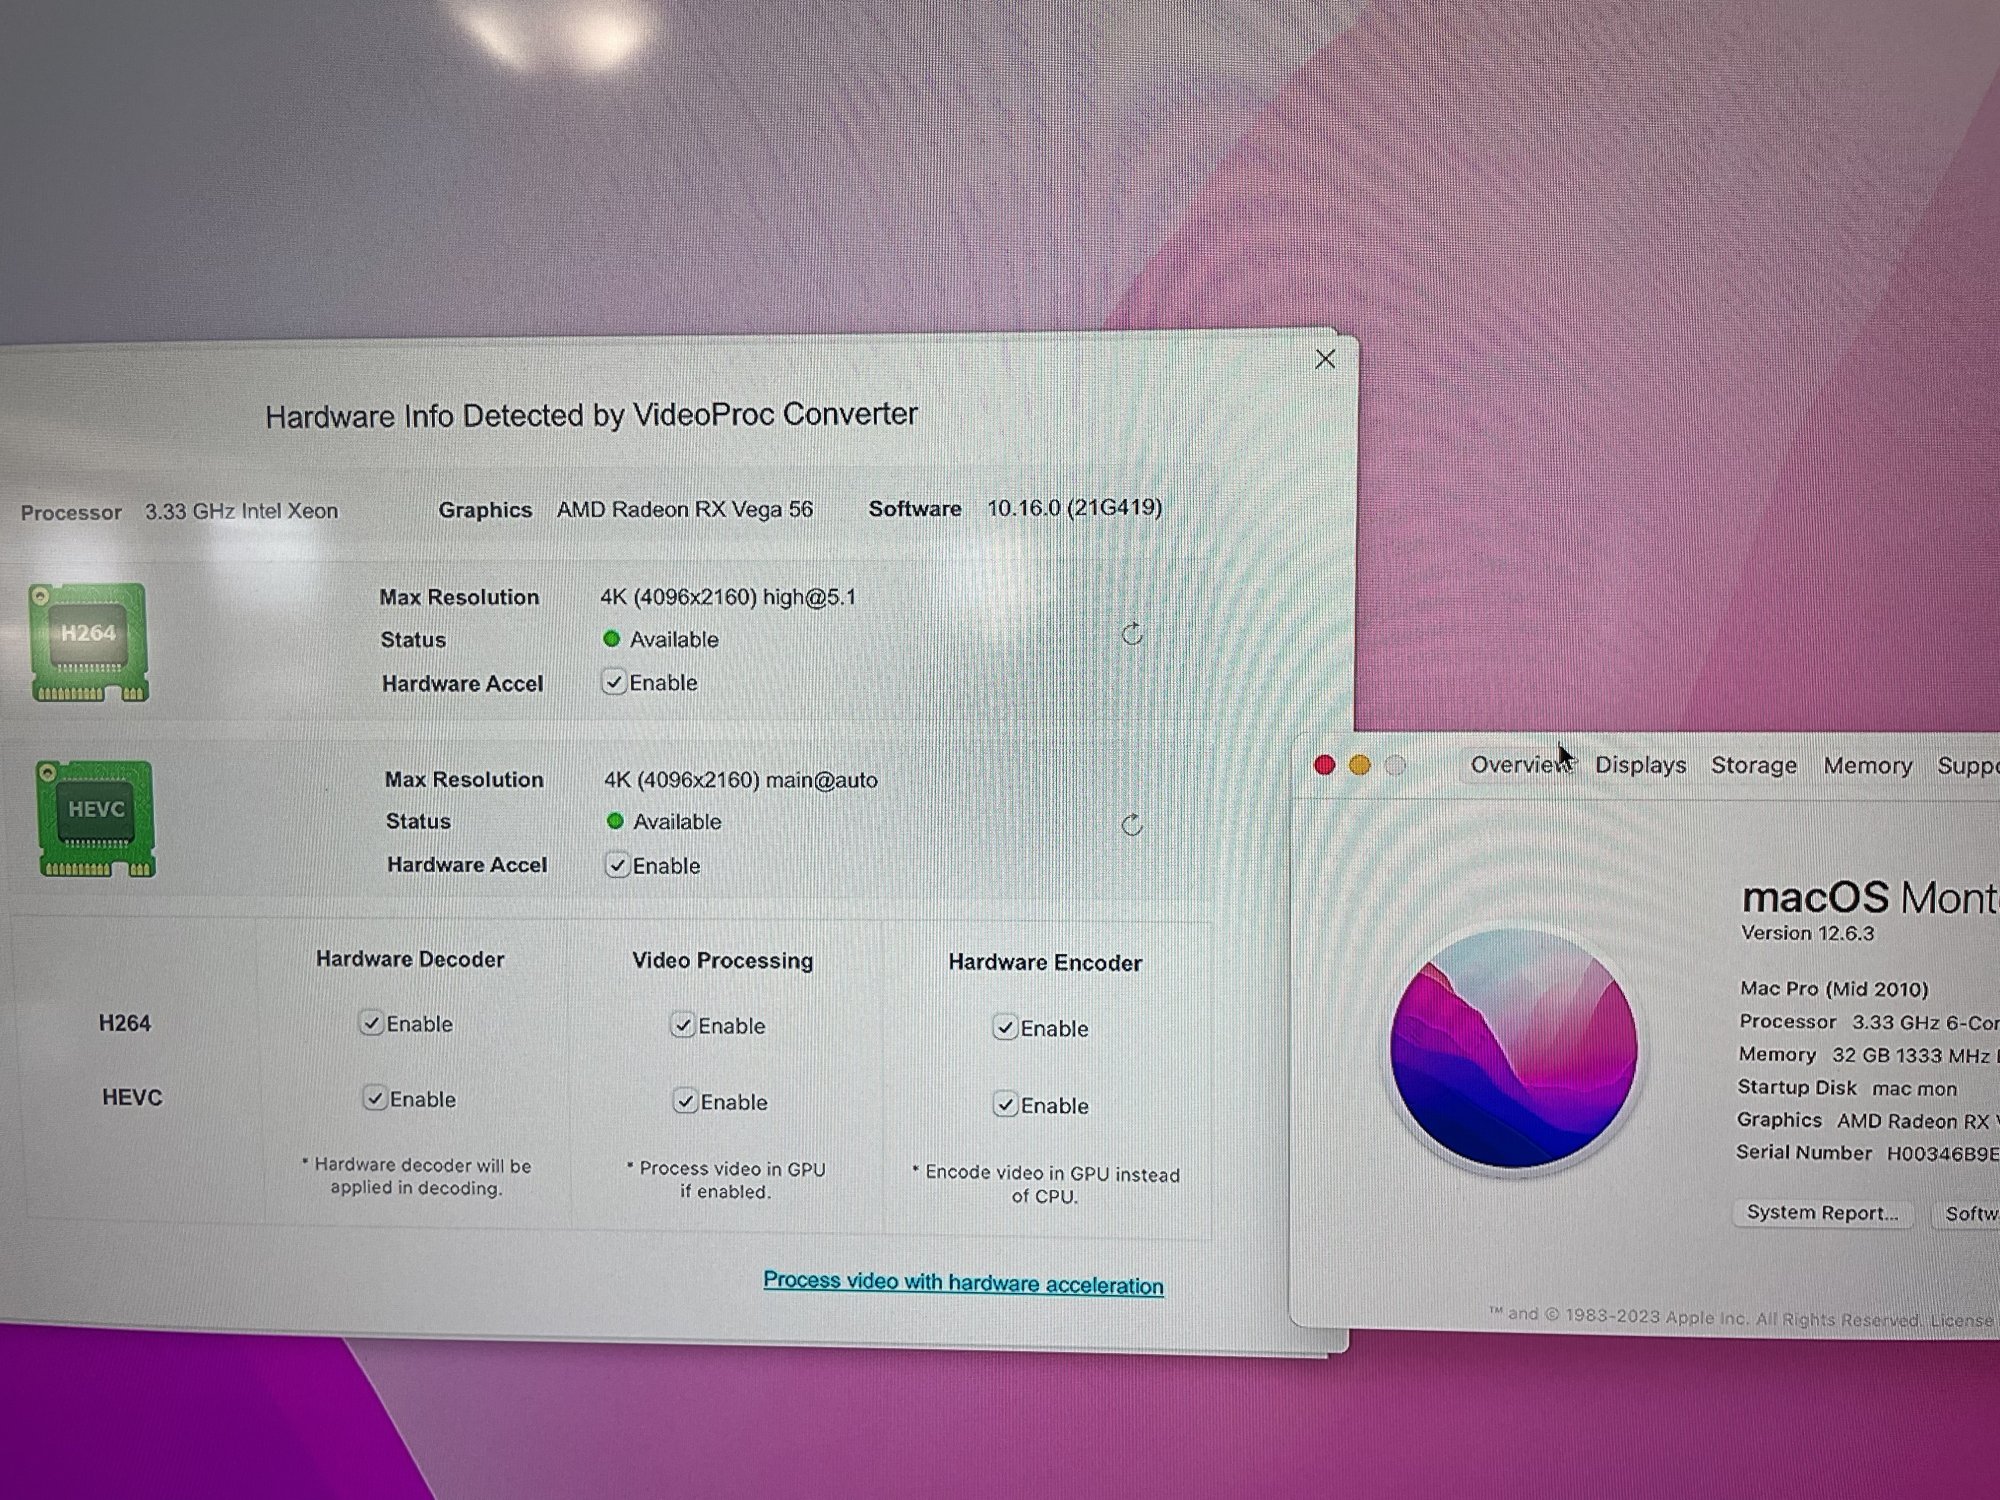Uncheck HEVC Hardware Encoder Enable
2000x1500 pixels.
(x=1005, y=1105)
